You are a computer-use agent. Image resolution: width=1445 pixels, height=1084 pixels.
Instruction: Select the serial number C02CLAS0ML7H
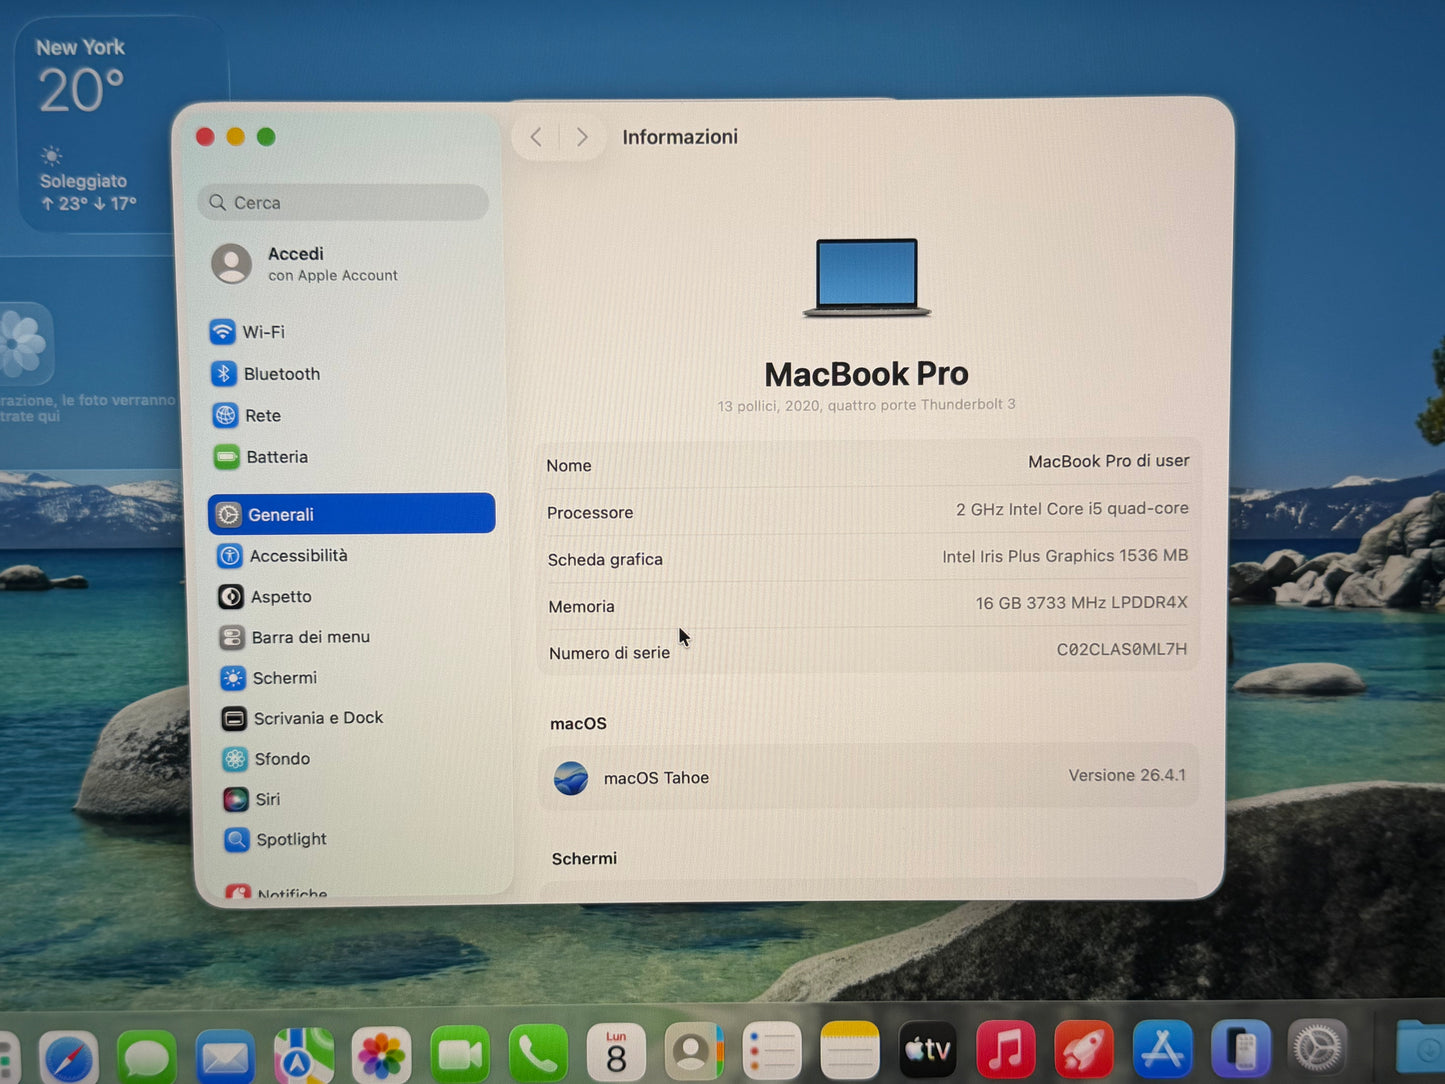click(1122, 649)
